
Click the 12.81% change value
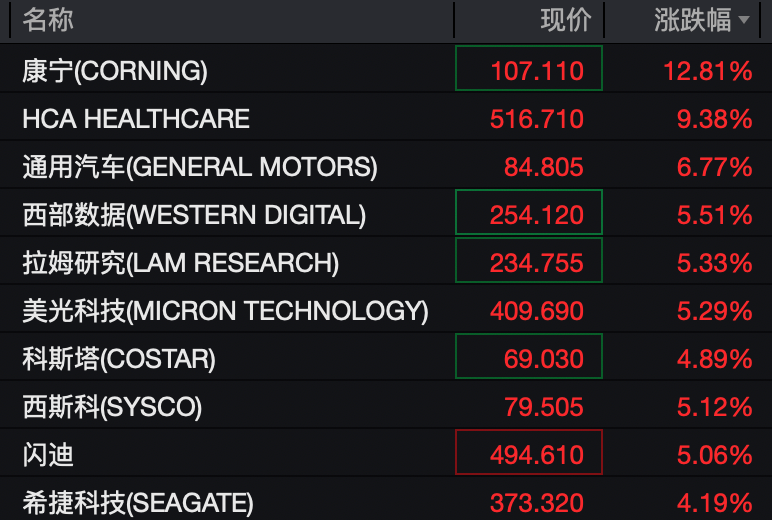tap(708, 71)
